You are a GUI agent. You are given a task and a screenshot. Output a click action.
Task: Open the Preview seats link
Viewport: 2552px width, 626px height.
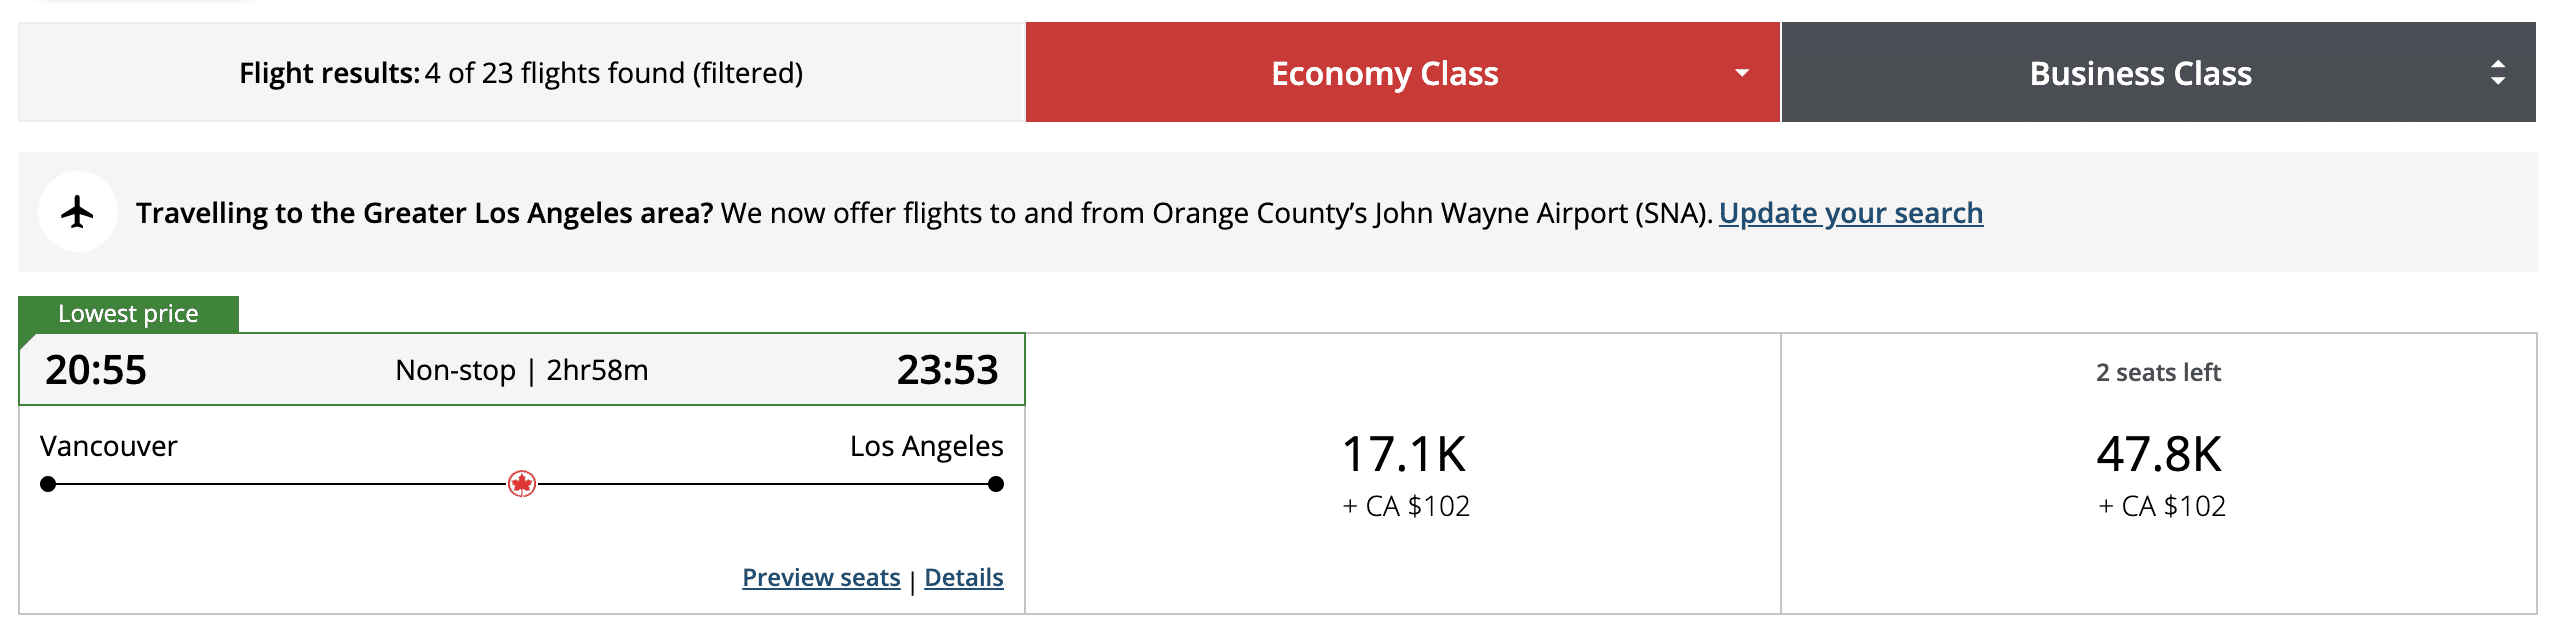coord(821,578)
